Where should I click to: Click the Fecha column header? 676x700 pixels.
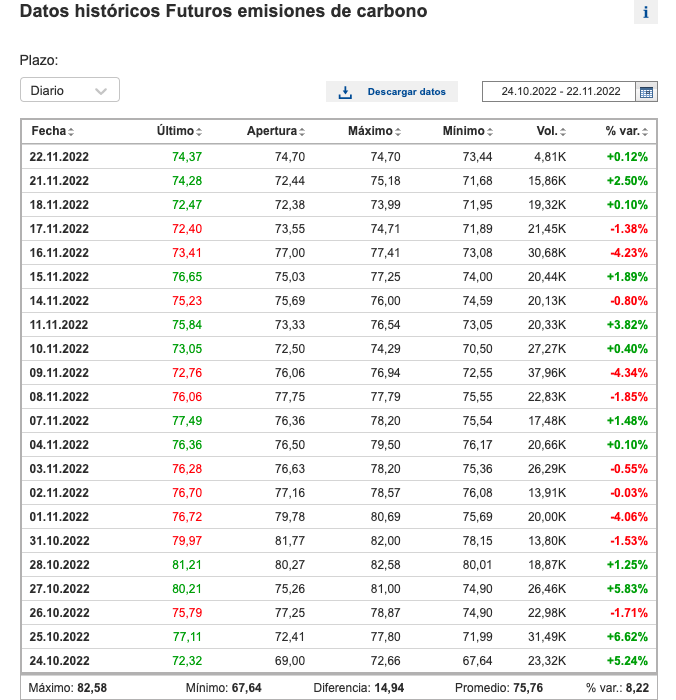click(49, 131)
